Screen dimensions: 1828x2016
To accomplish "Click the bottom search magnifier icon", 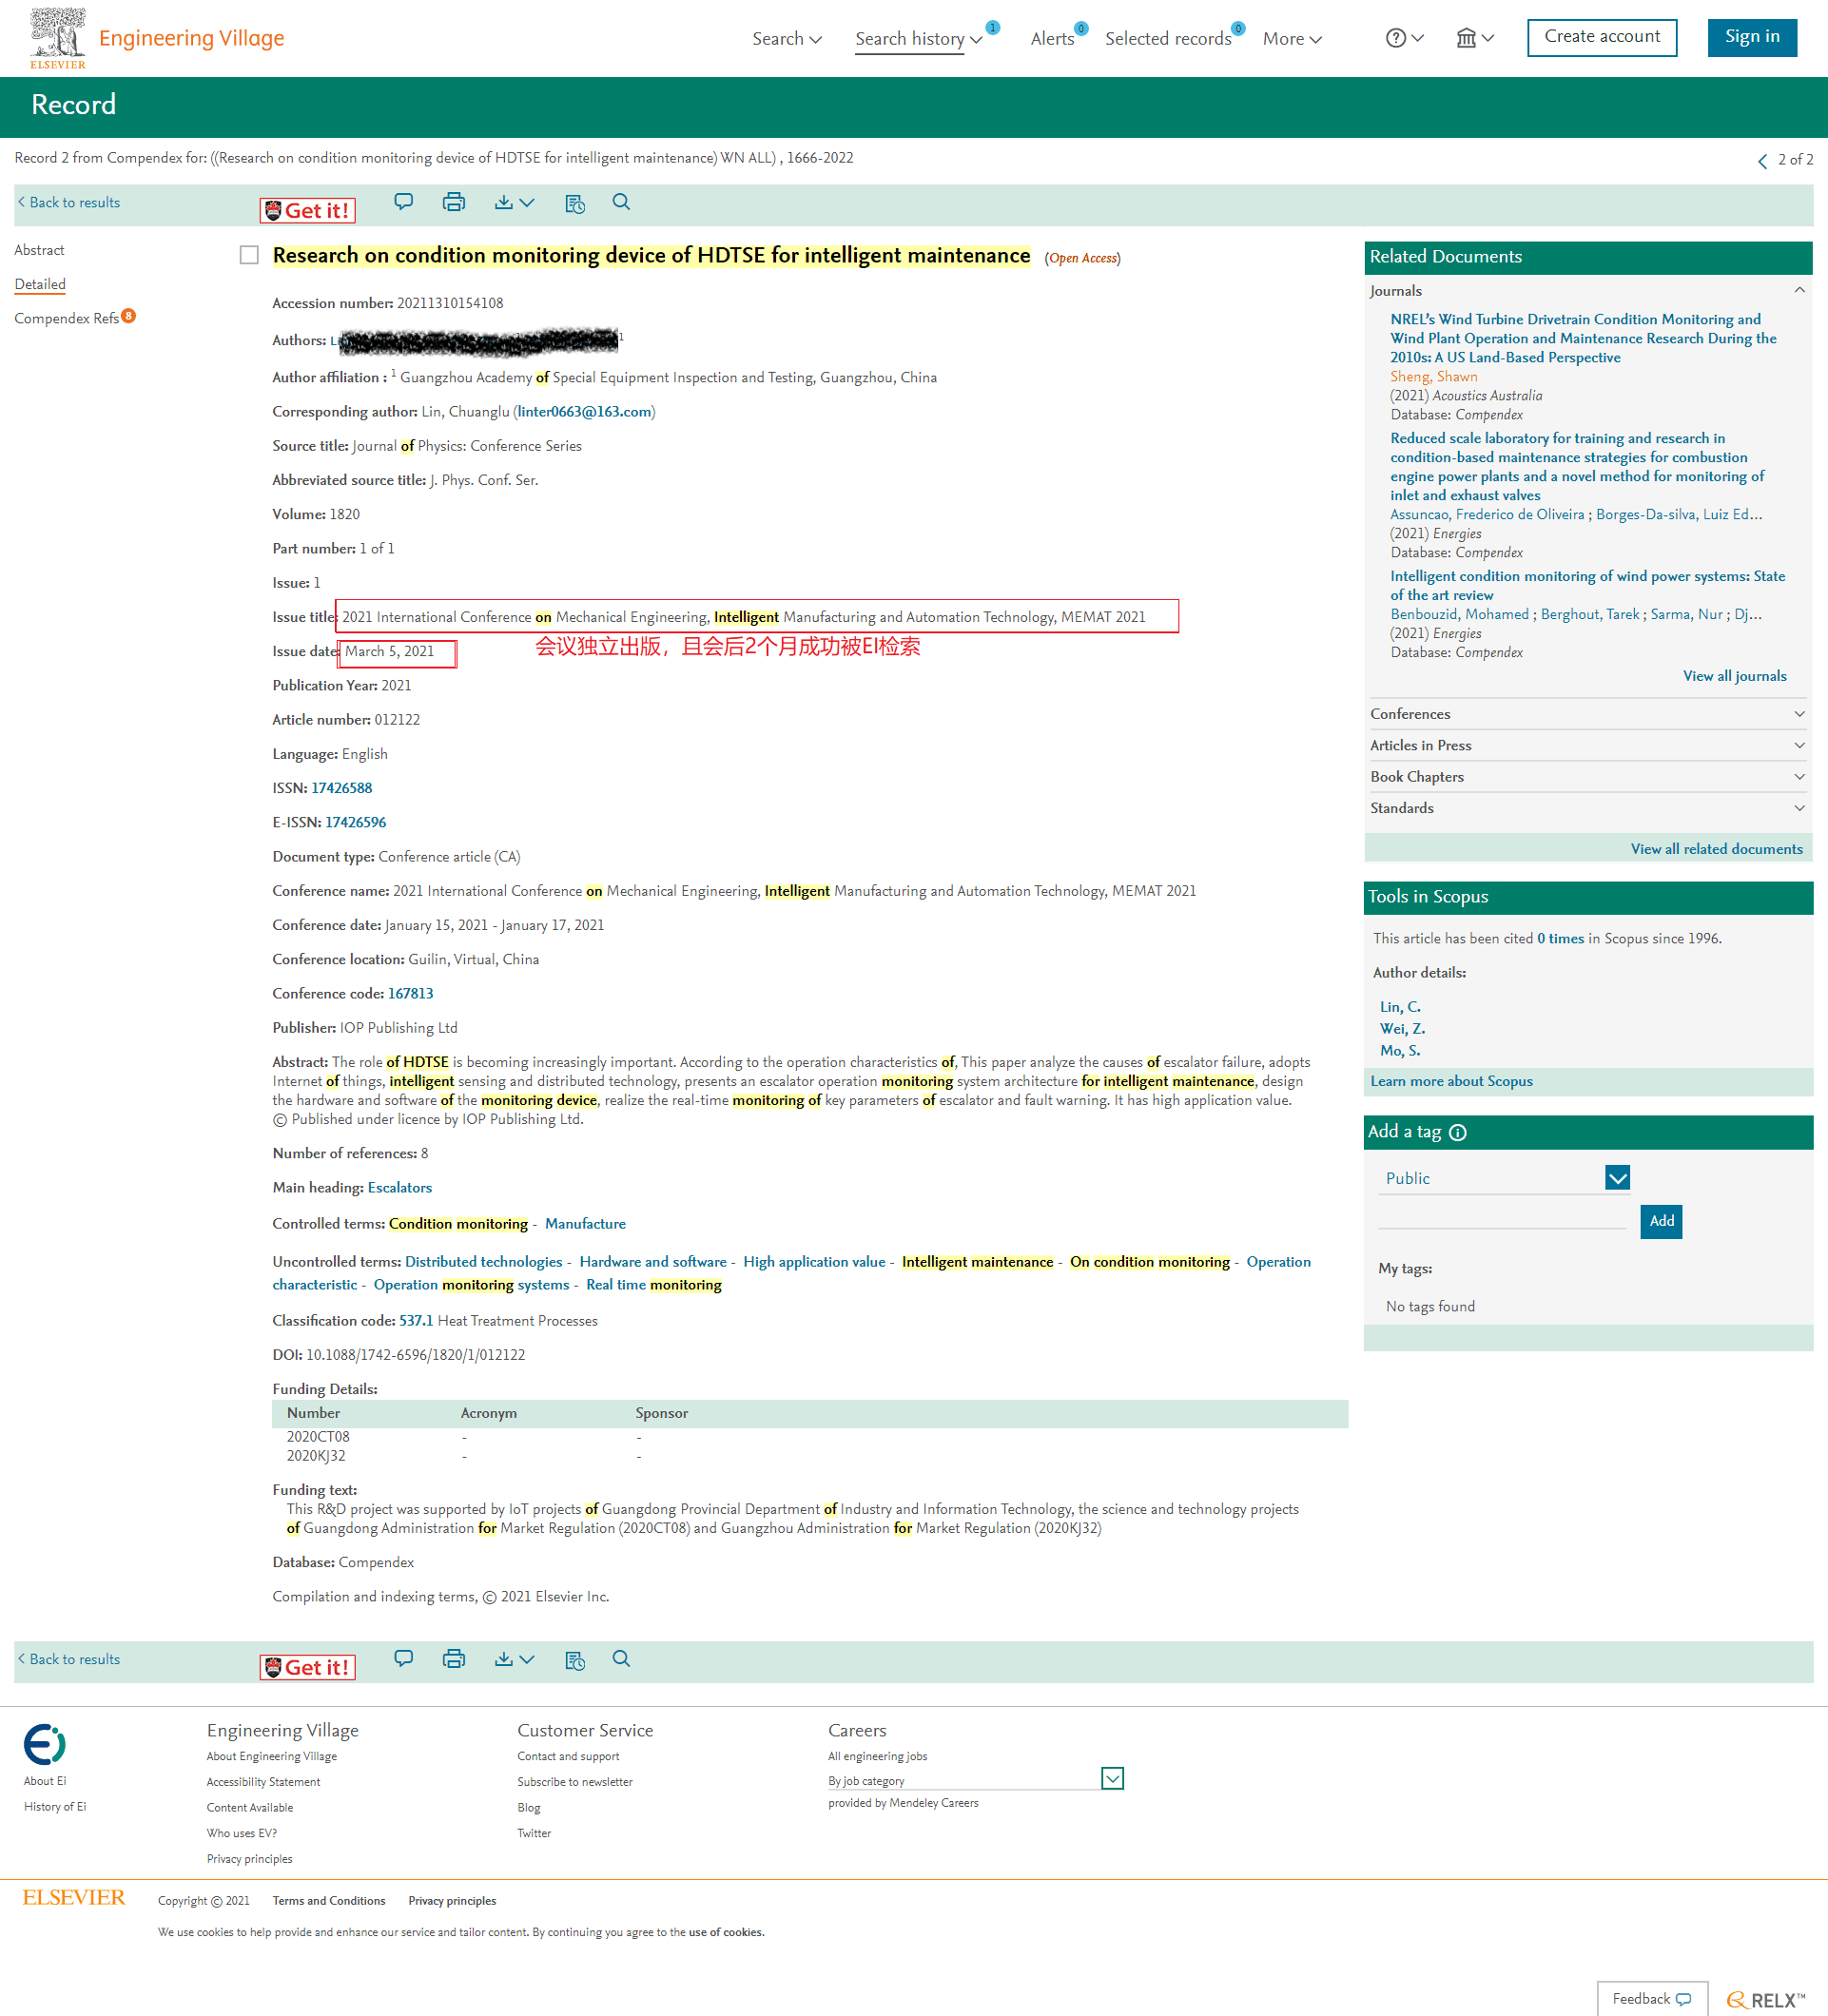I will coord(621,1659).
